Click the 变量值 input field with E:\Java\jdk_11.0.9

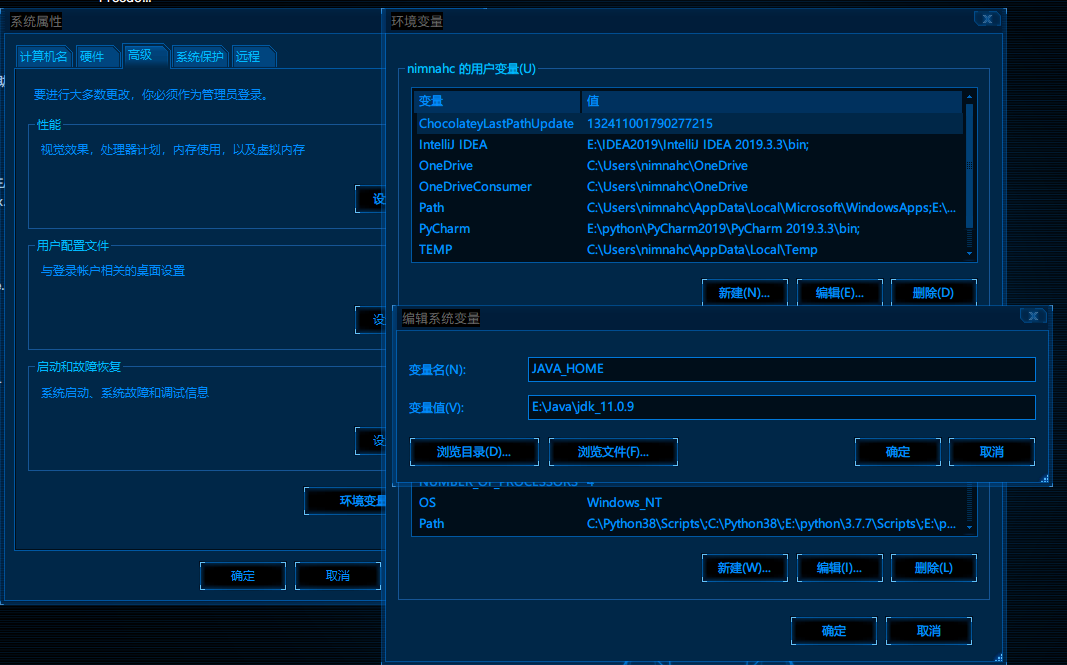coord(781,407)
